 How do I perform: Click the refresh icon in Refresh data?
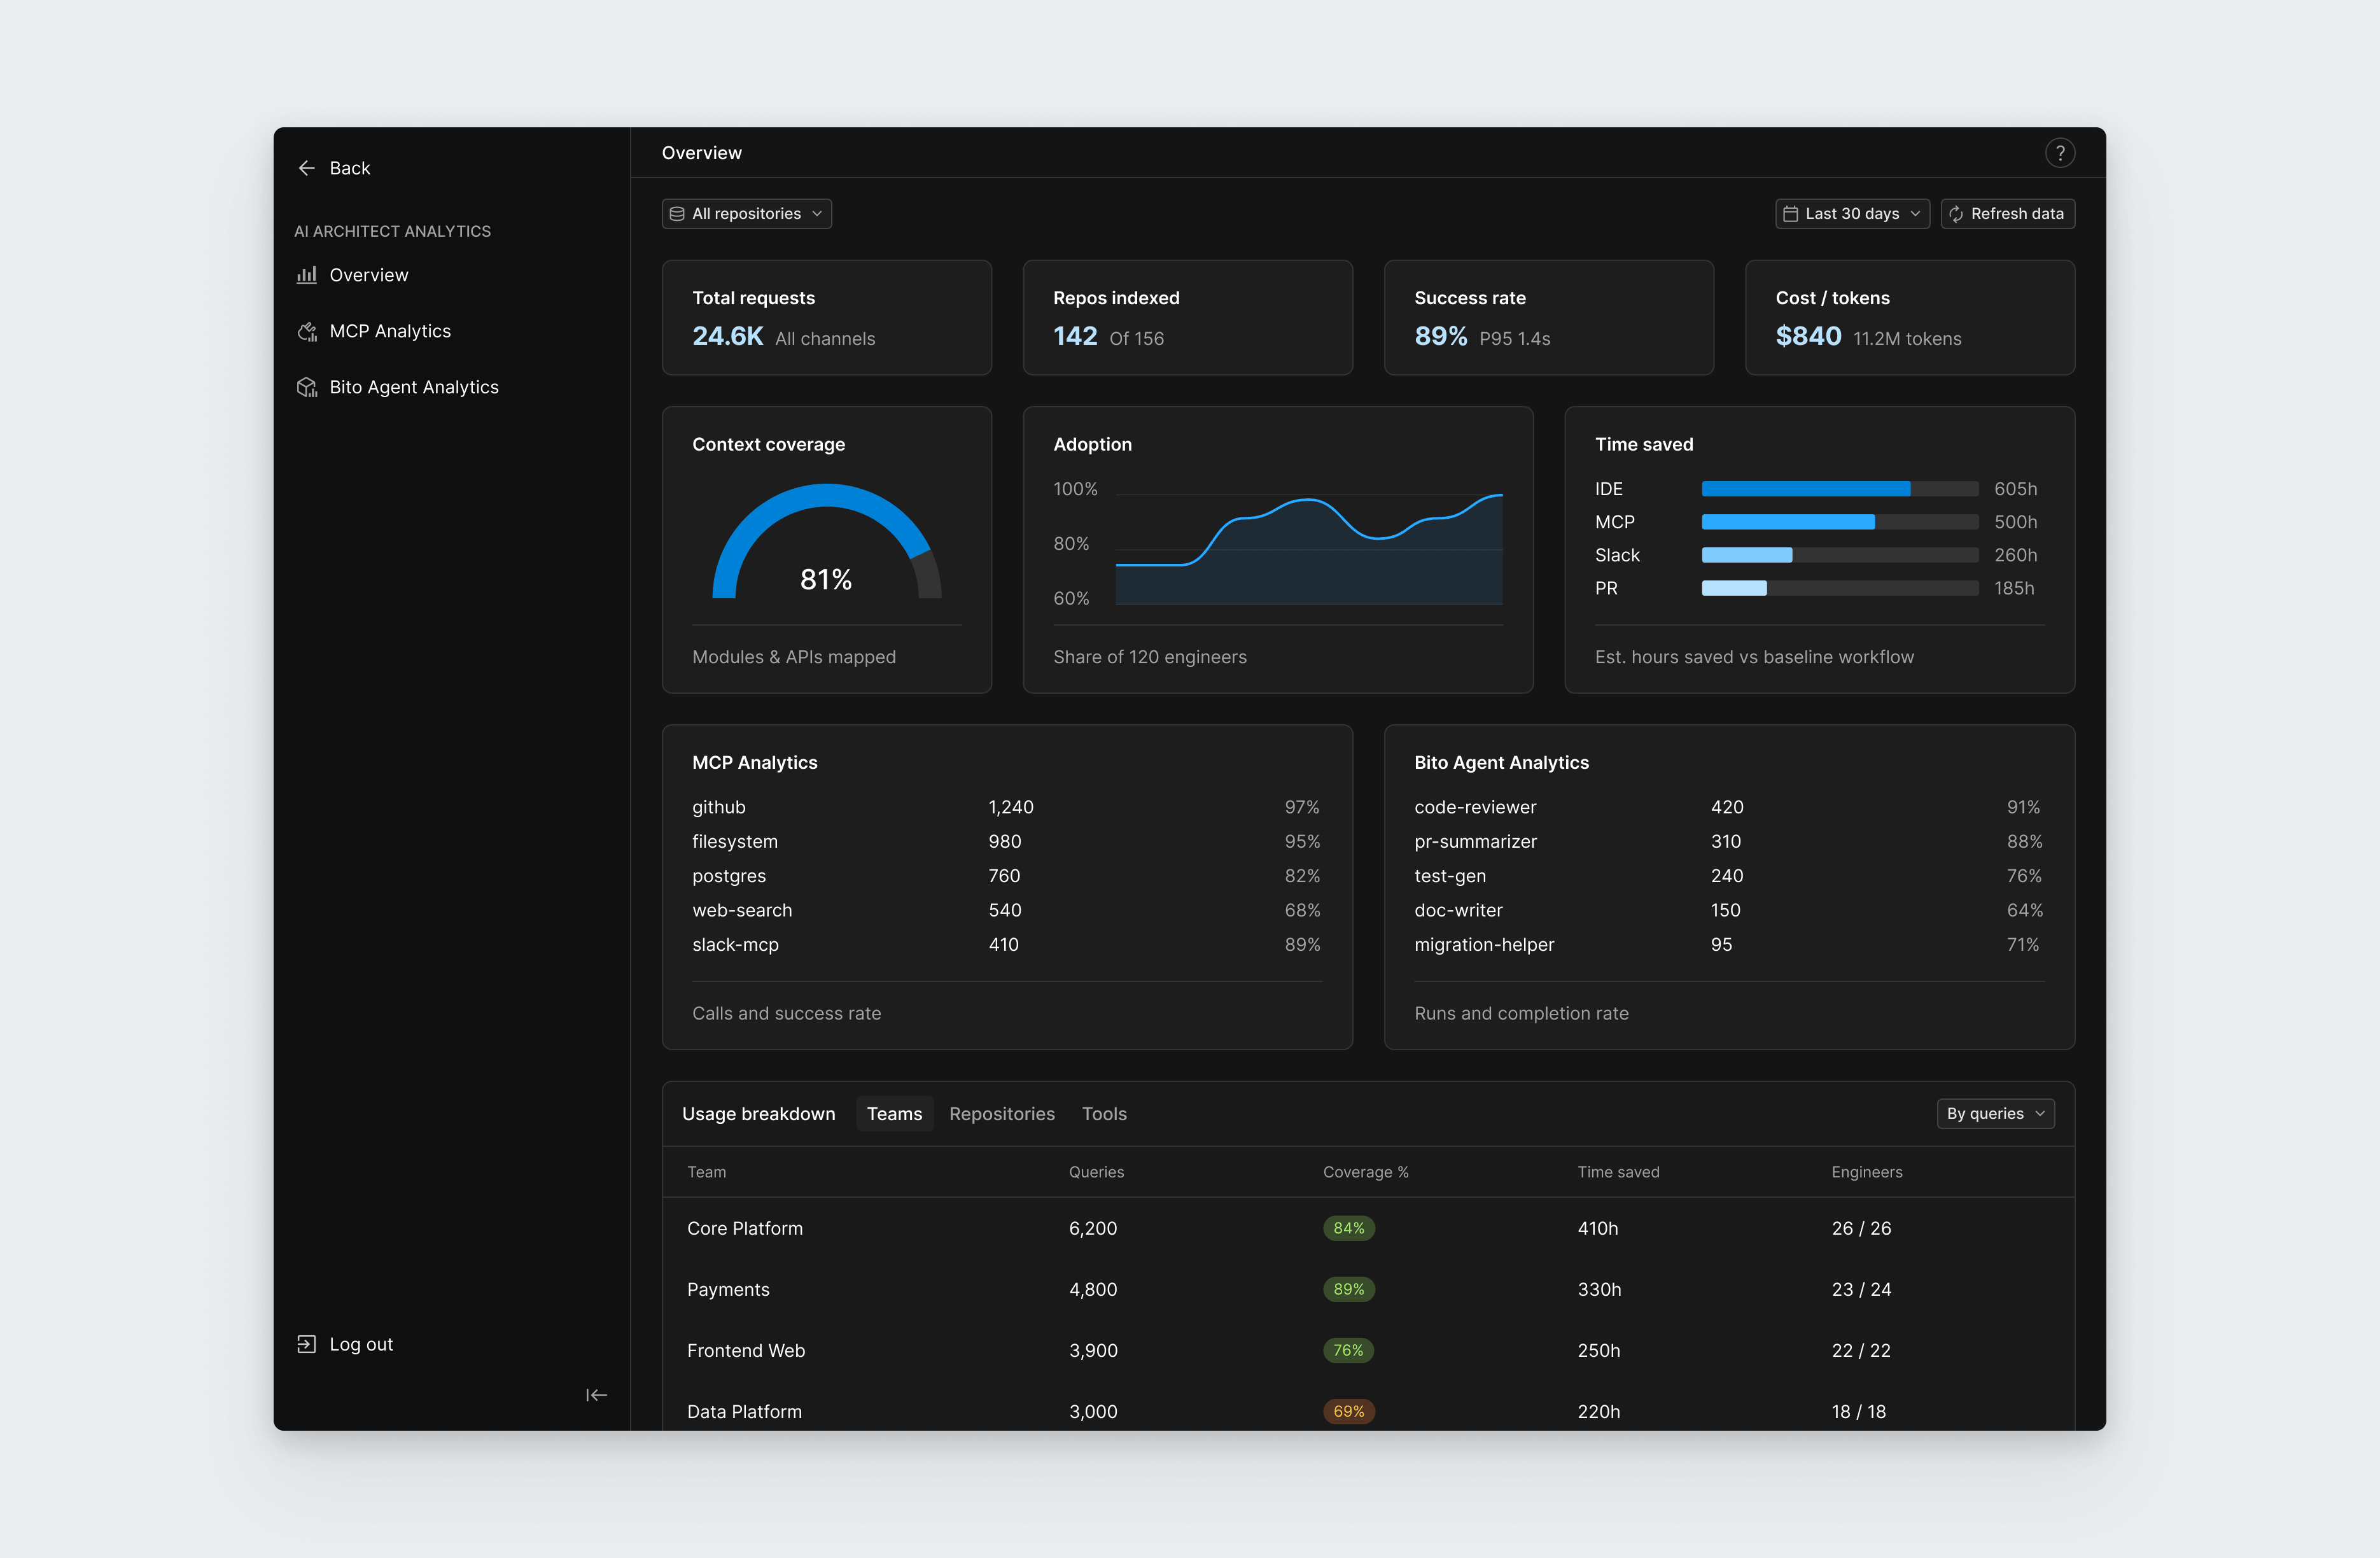click(1956, 214)
